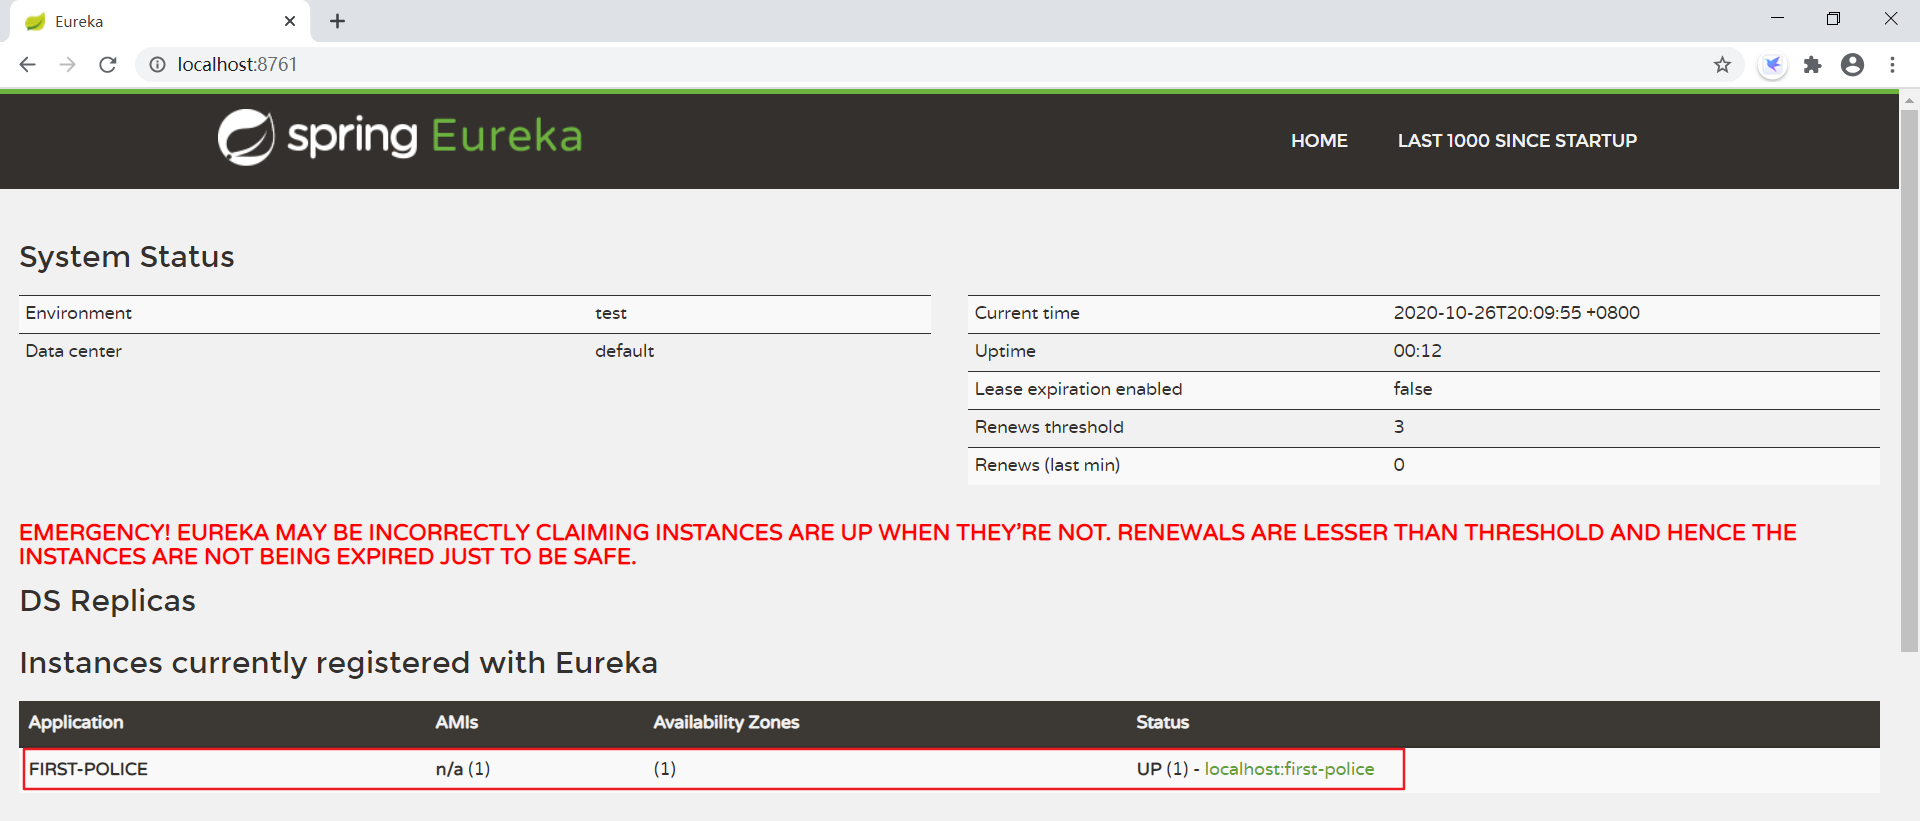The width and height of the screenshot is (1920, 821).
Task: Bookmark this page with star icon
Action: (1722, 65)
